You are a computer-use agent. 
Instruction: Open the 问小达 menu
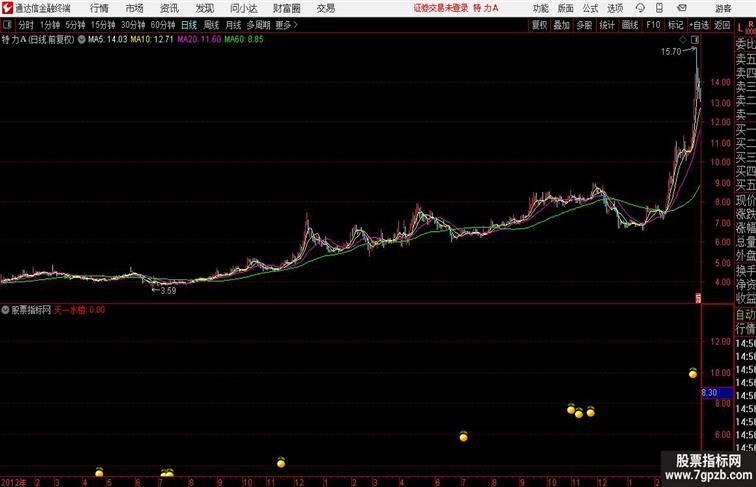tap(243, 8)
